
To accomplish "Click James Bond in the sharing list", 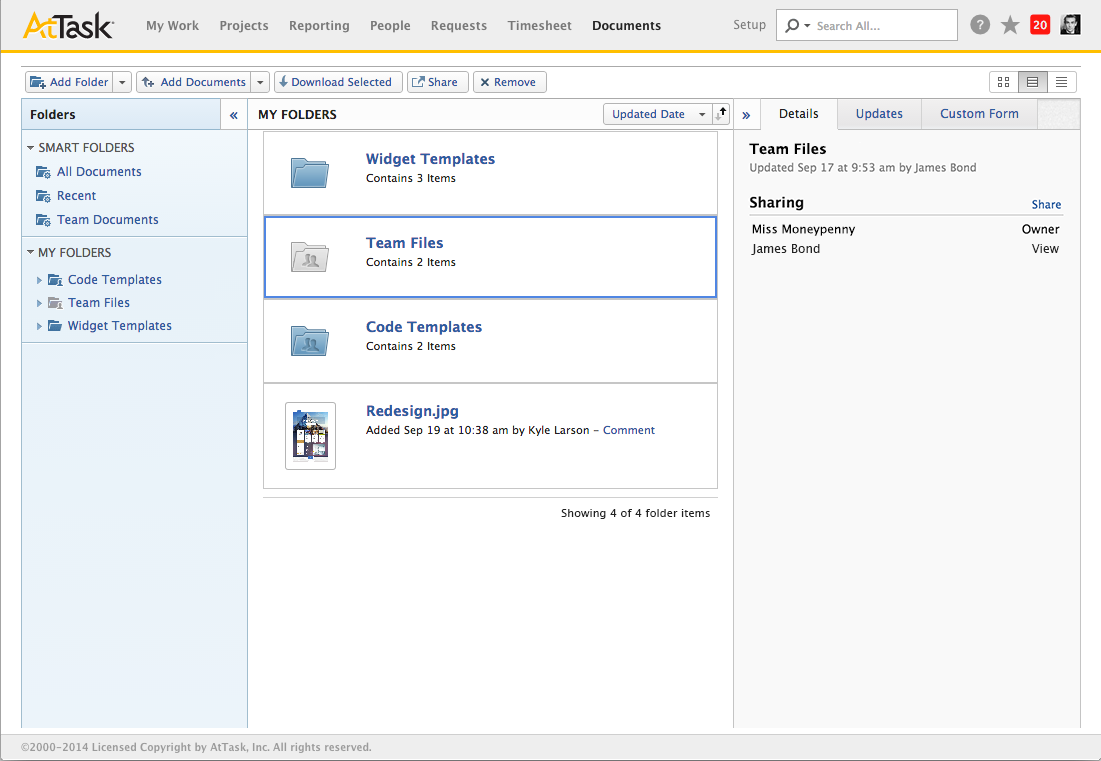I will pos(786,249).
